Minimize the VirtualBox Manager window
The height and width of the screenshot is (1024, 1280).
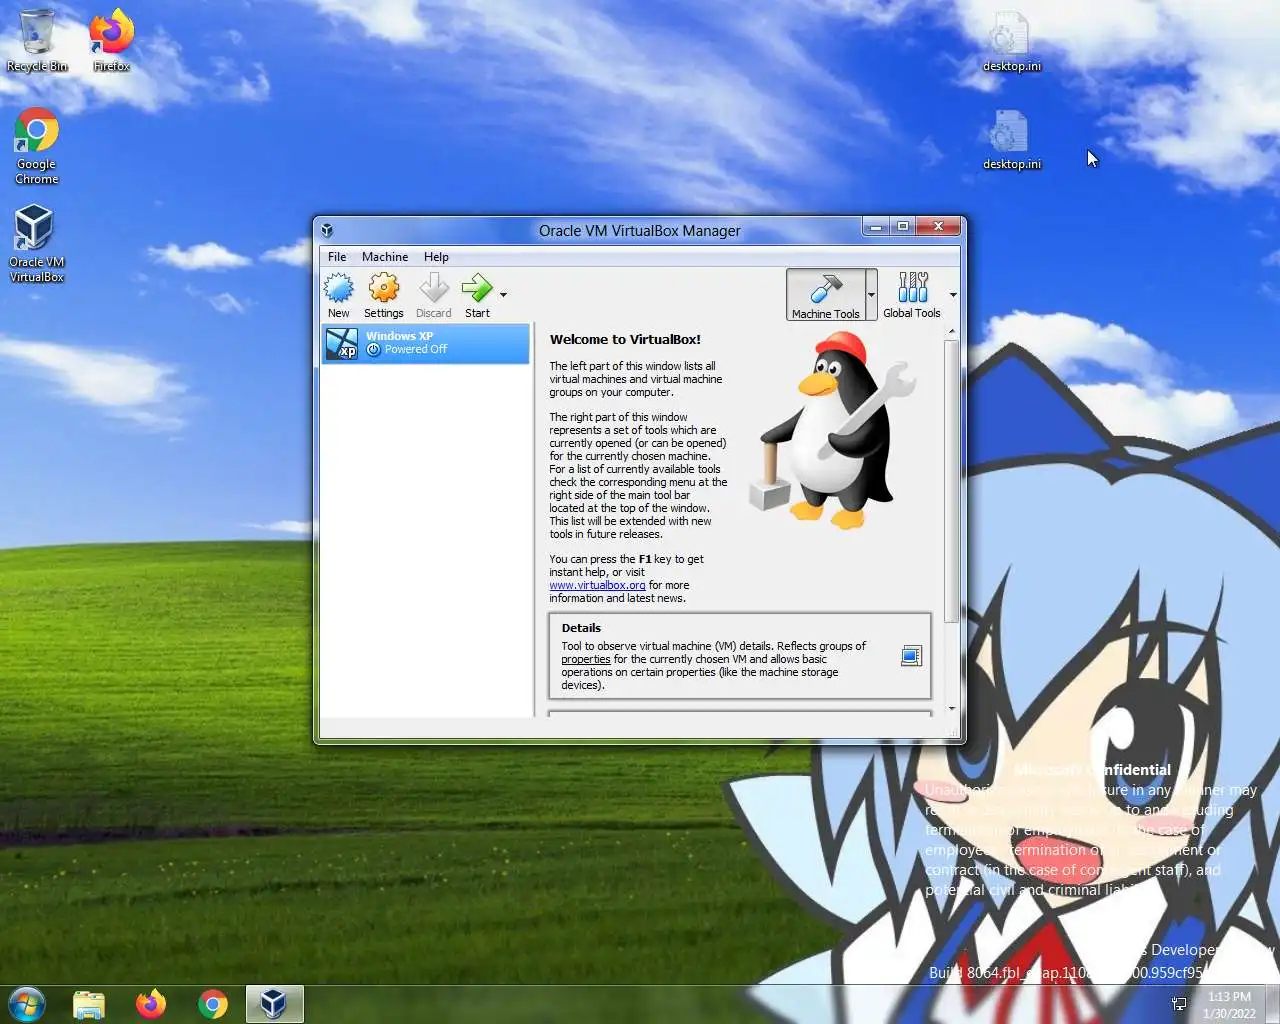coord(876,227)
